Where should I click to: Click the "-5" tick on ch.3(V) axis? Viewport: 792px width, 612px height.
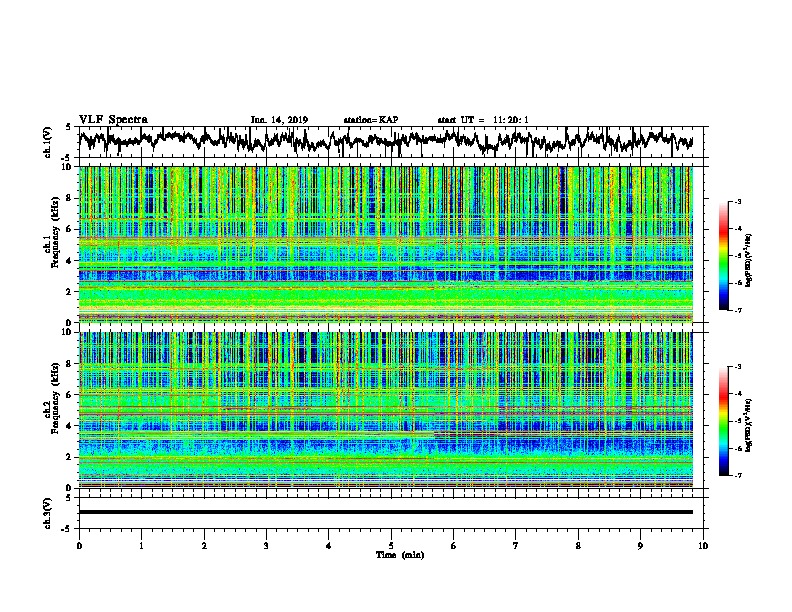click(x=68, y=529)
